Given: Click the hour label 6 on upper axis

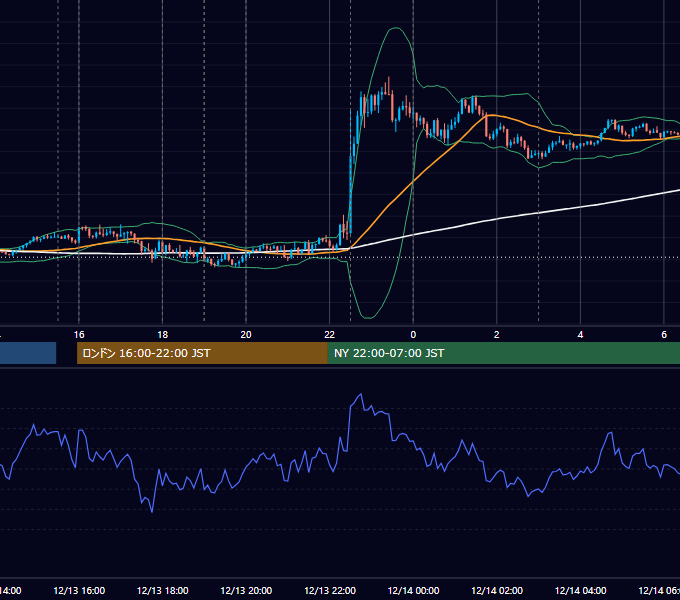Looking at the screenshot, I should 664,334.
